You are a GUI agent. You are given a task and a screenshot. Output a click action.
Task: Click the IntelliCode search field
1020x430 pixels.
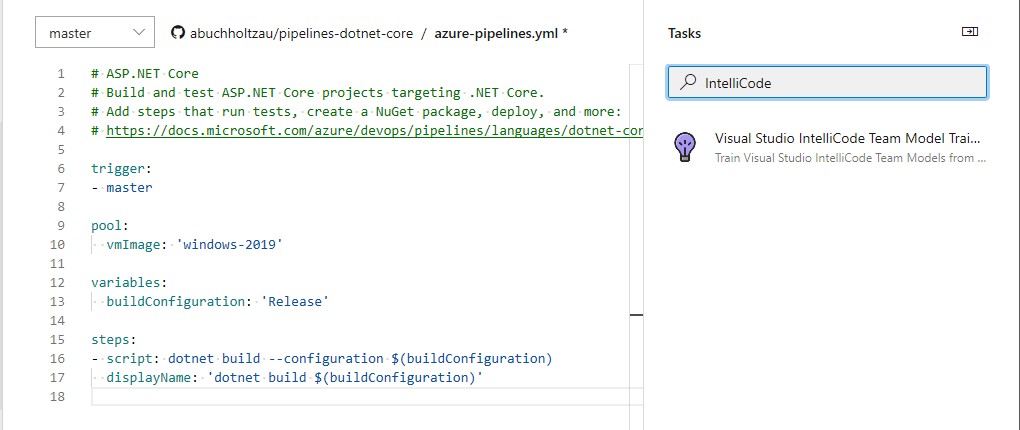827,82
